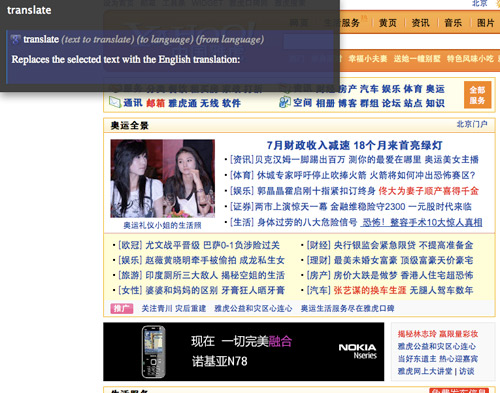Click 送她一幢别墅 in the orange bar
Image resolution: width=500 pixels, height=393 pixels.
[417, 59]
